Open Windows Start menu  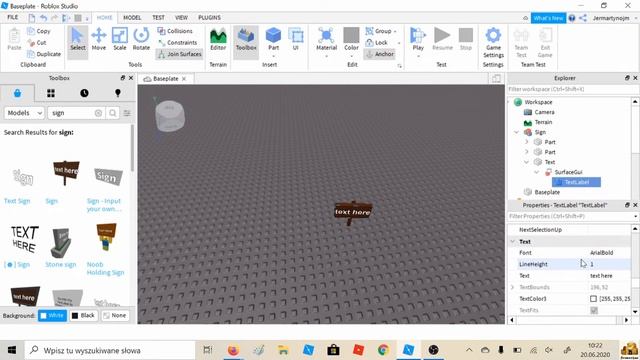pyautogui.click(x=12, y=350)
